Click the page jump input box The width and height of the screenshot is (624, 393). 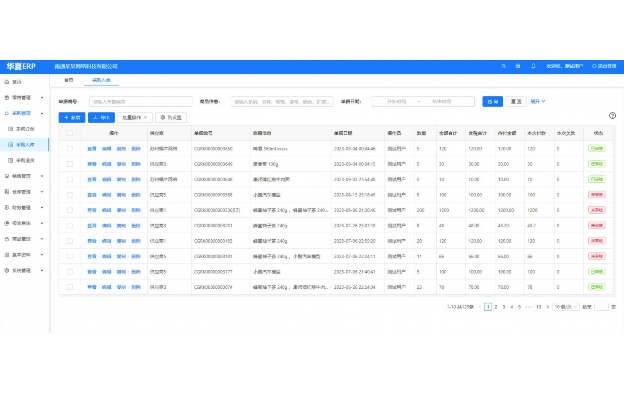click(x=601, y=307)
